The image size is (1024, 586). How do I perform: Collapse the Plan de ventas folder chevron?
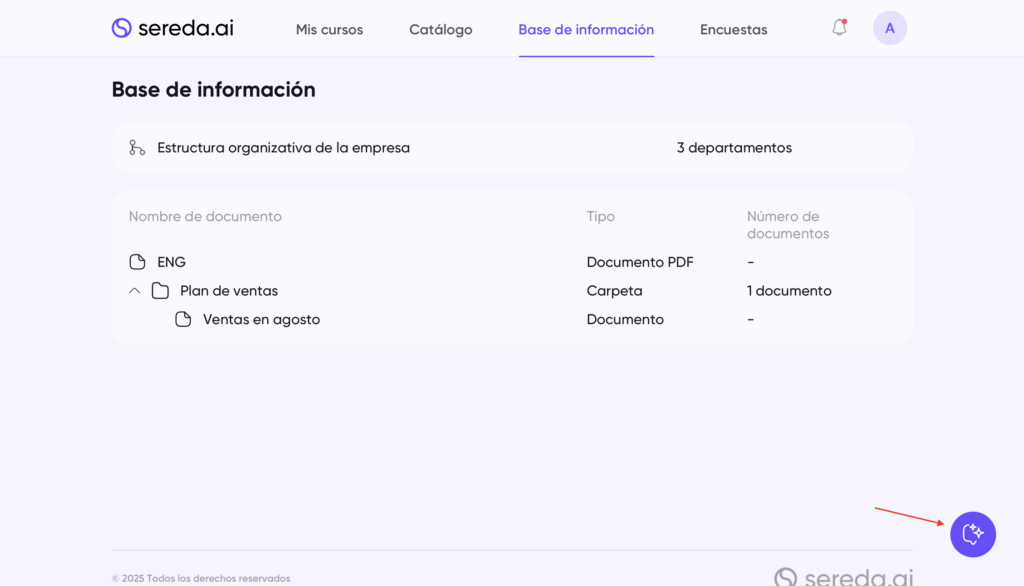(x=135, y=291)
